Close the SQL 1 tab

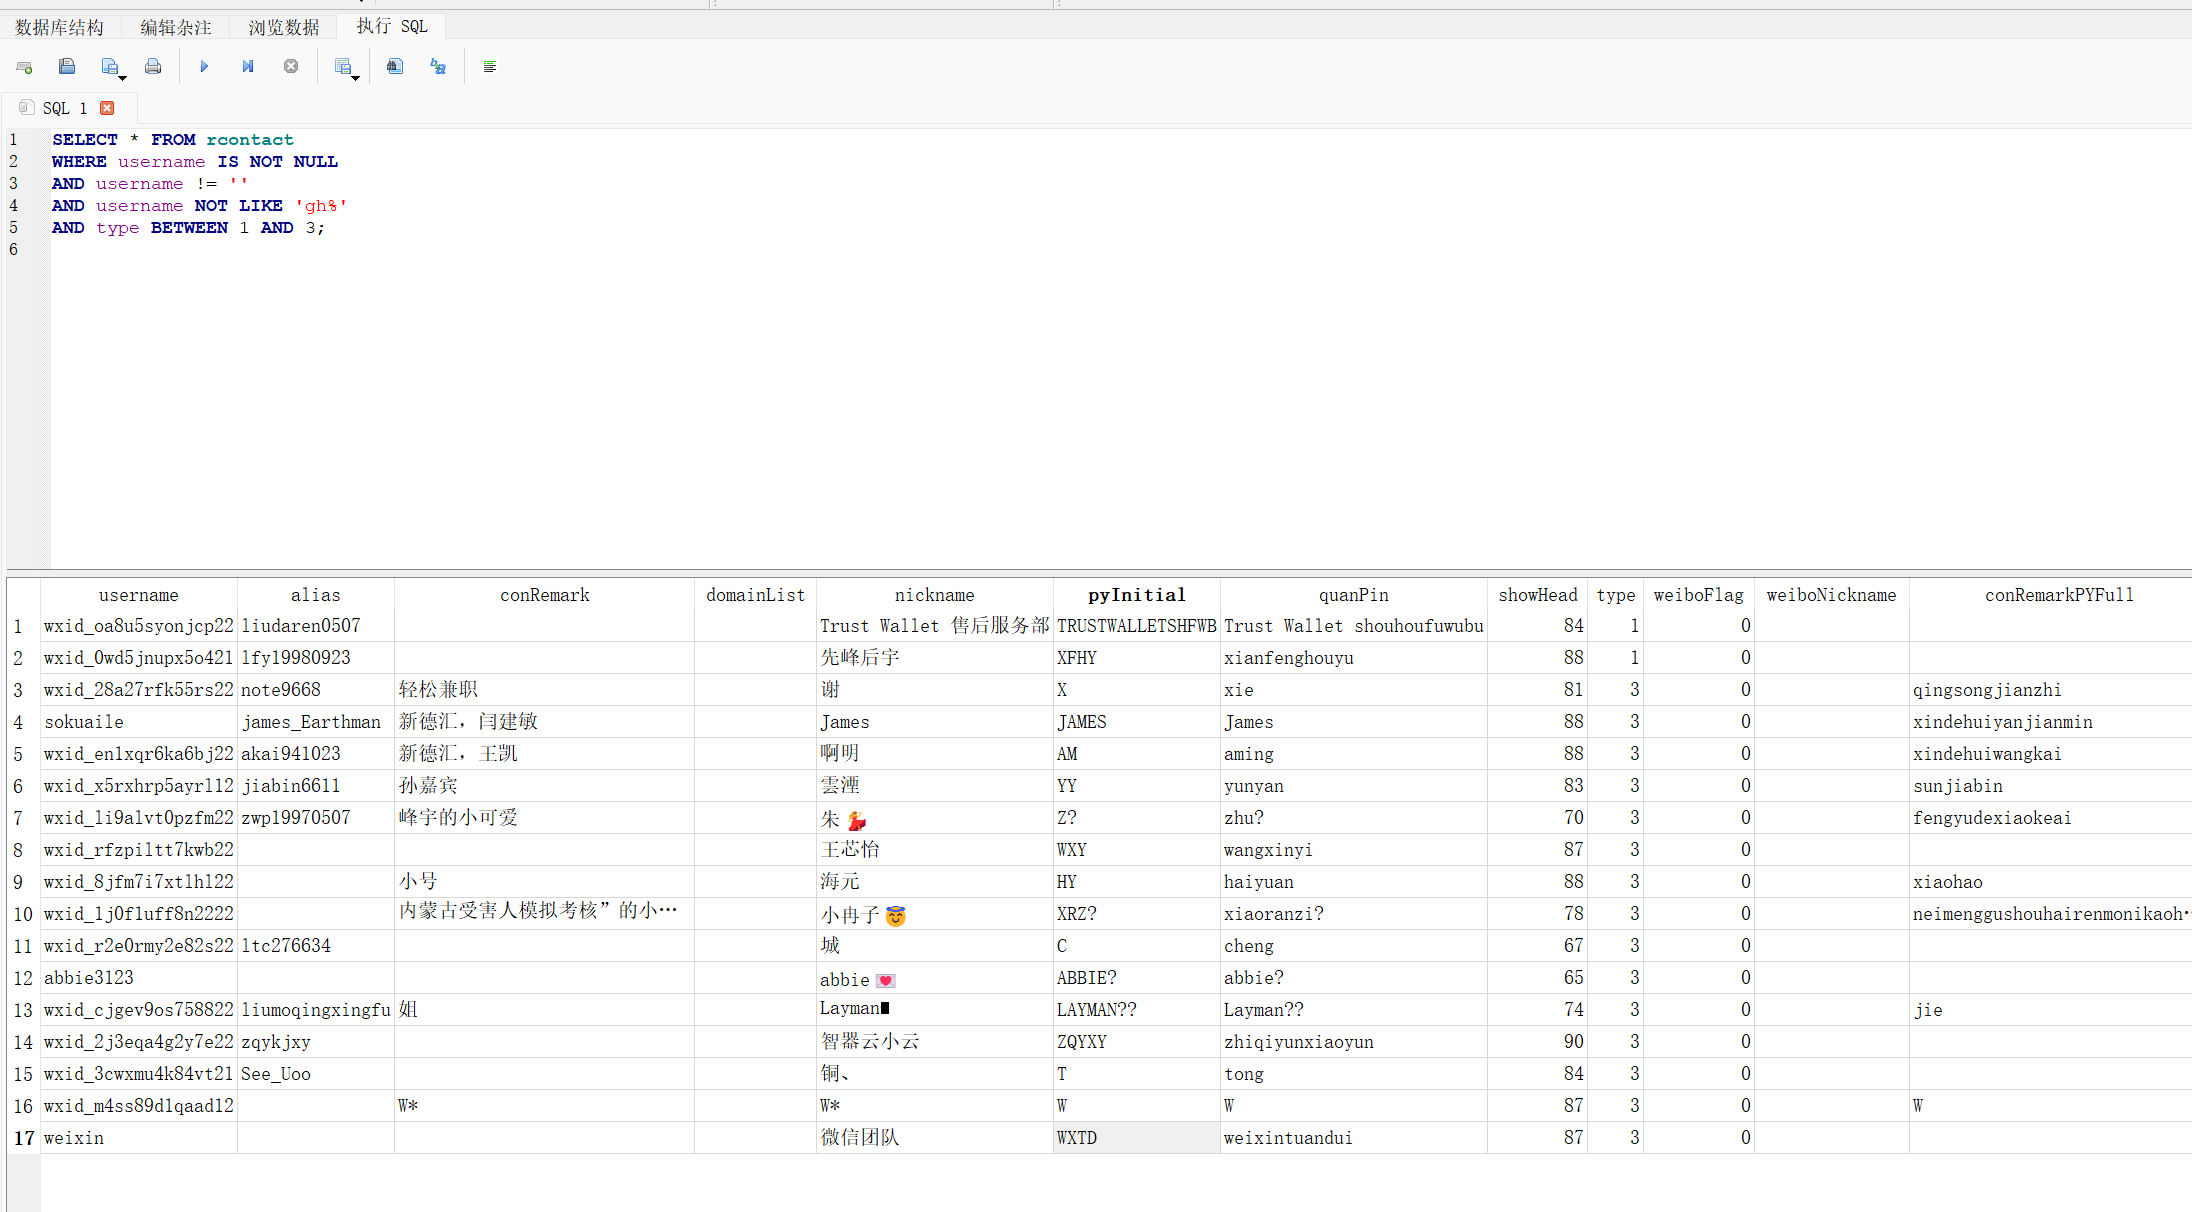pos(107,108)
